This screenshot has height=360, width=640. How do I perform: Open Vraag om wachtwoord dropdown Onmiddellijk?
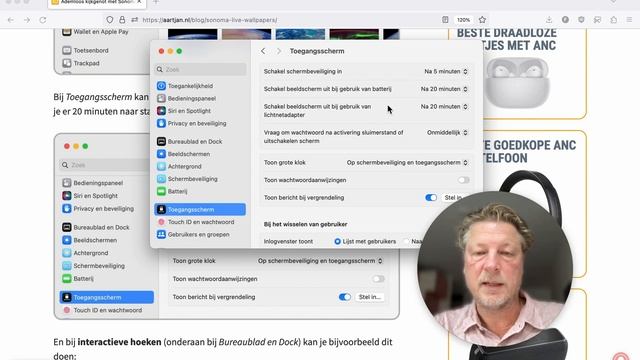(447, 133)
